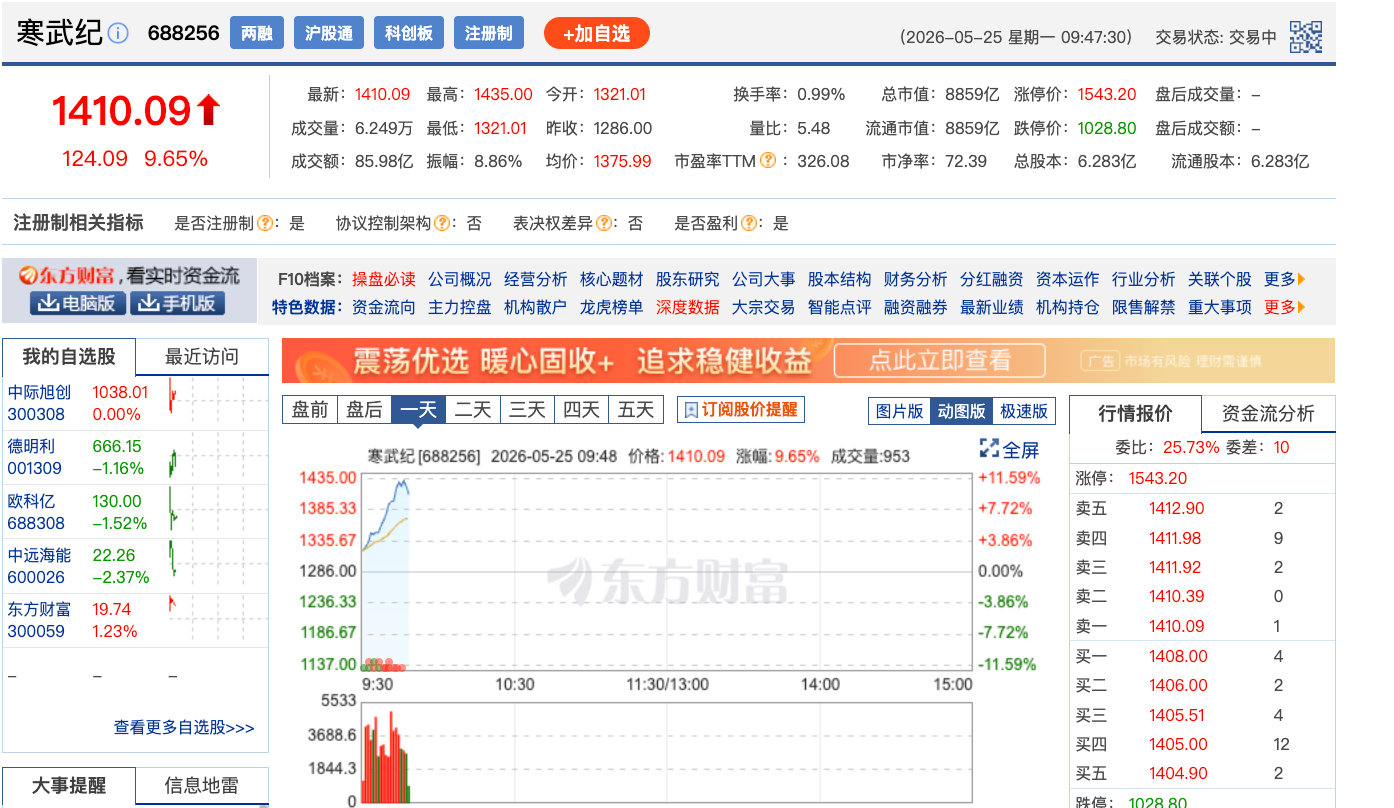Click the 卖一 price 1410.09

(x=1177, y=626)
